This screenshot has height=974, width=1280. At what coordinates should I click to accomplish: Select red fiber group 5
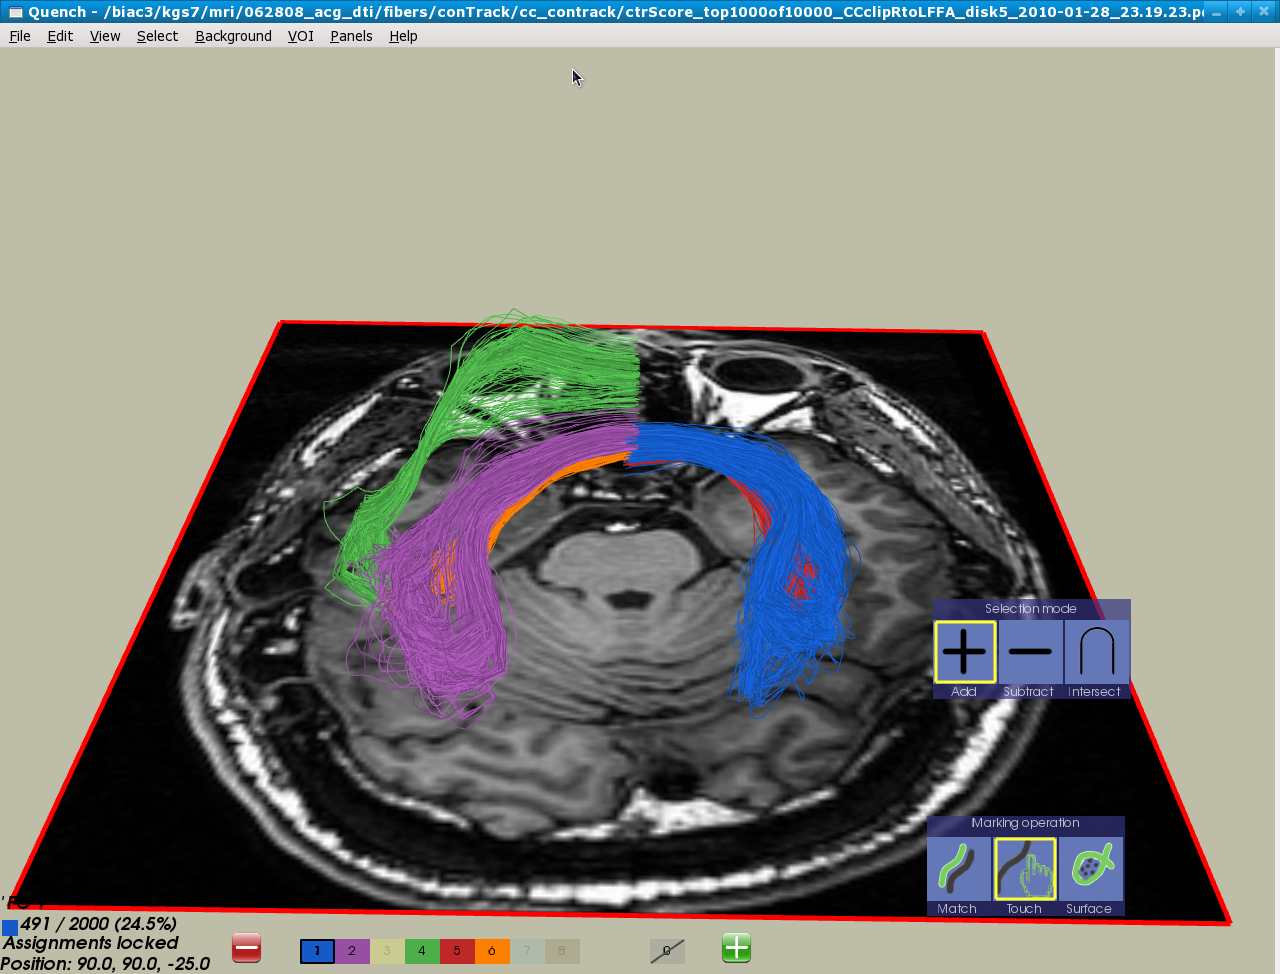457,951
